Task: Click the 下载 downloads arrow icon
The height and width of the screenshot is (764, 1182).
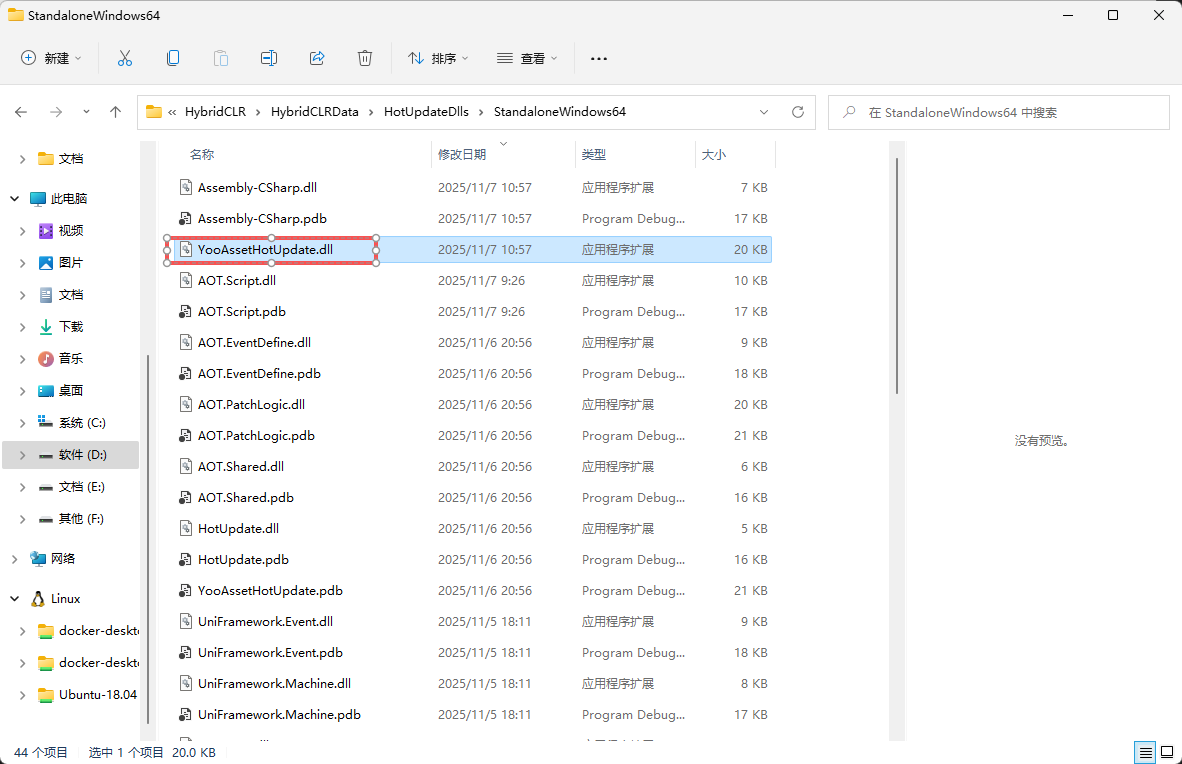Action: 46,327
